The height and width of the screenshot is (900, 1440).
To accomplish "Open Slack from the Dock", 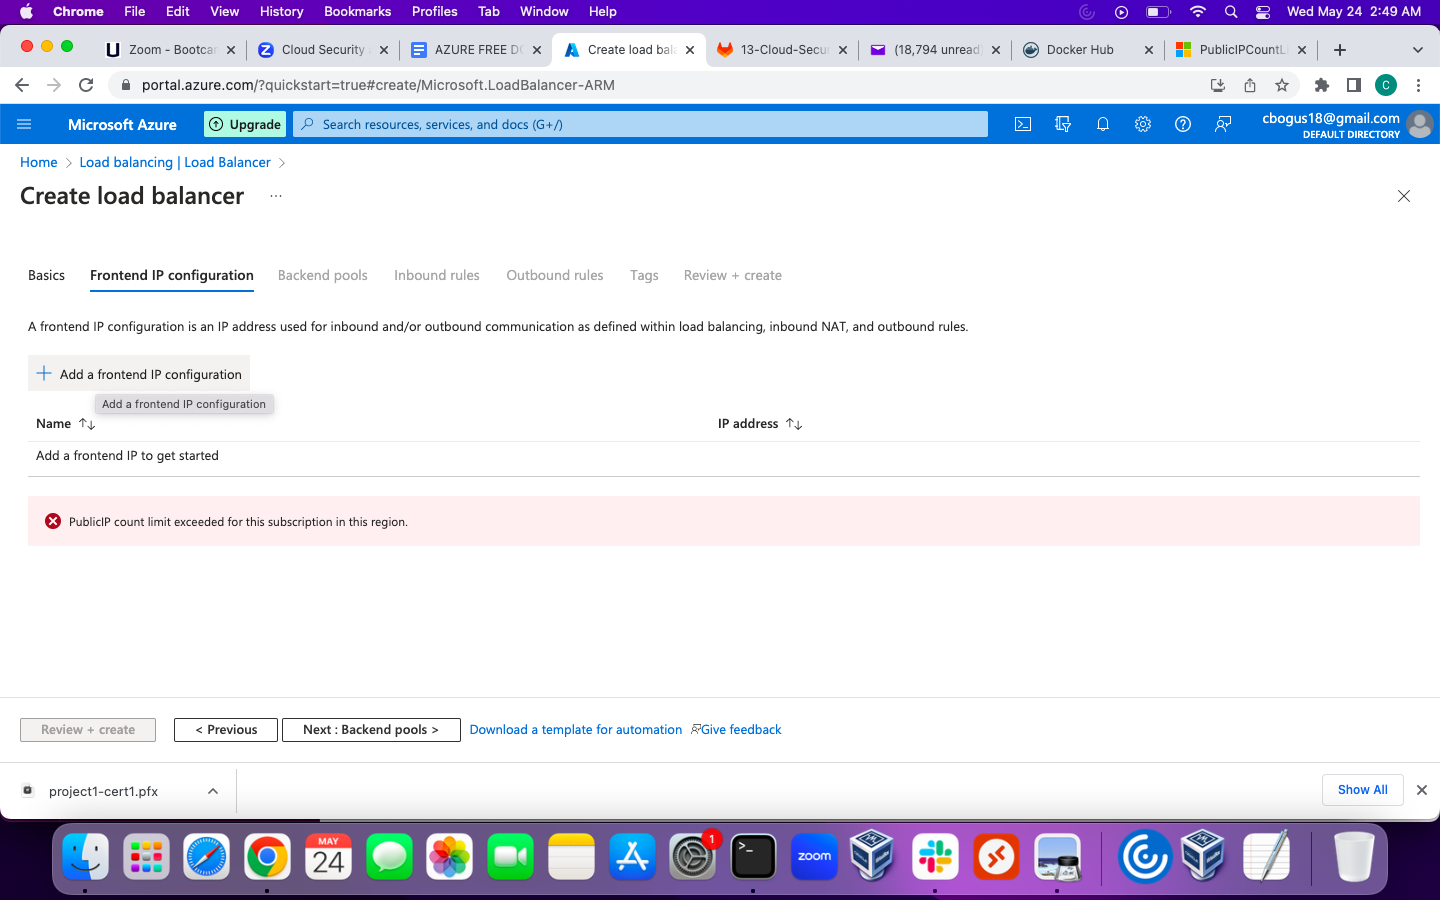I will [x=935, y=857].
